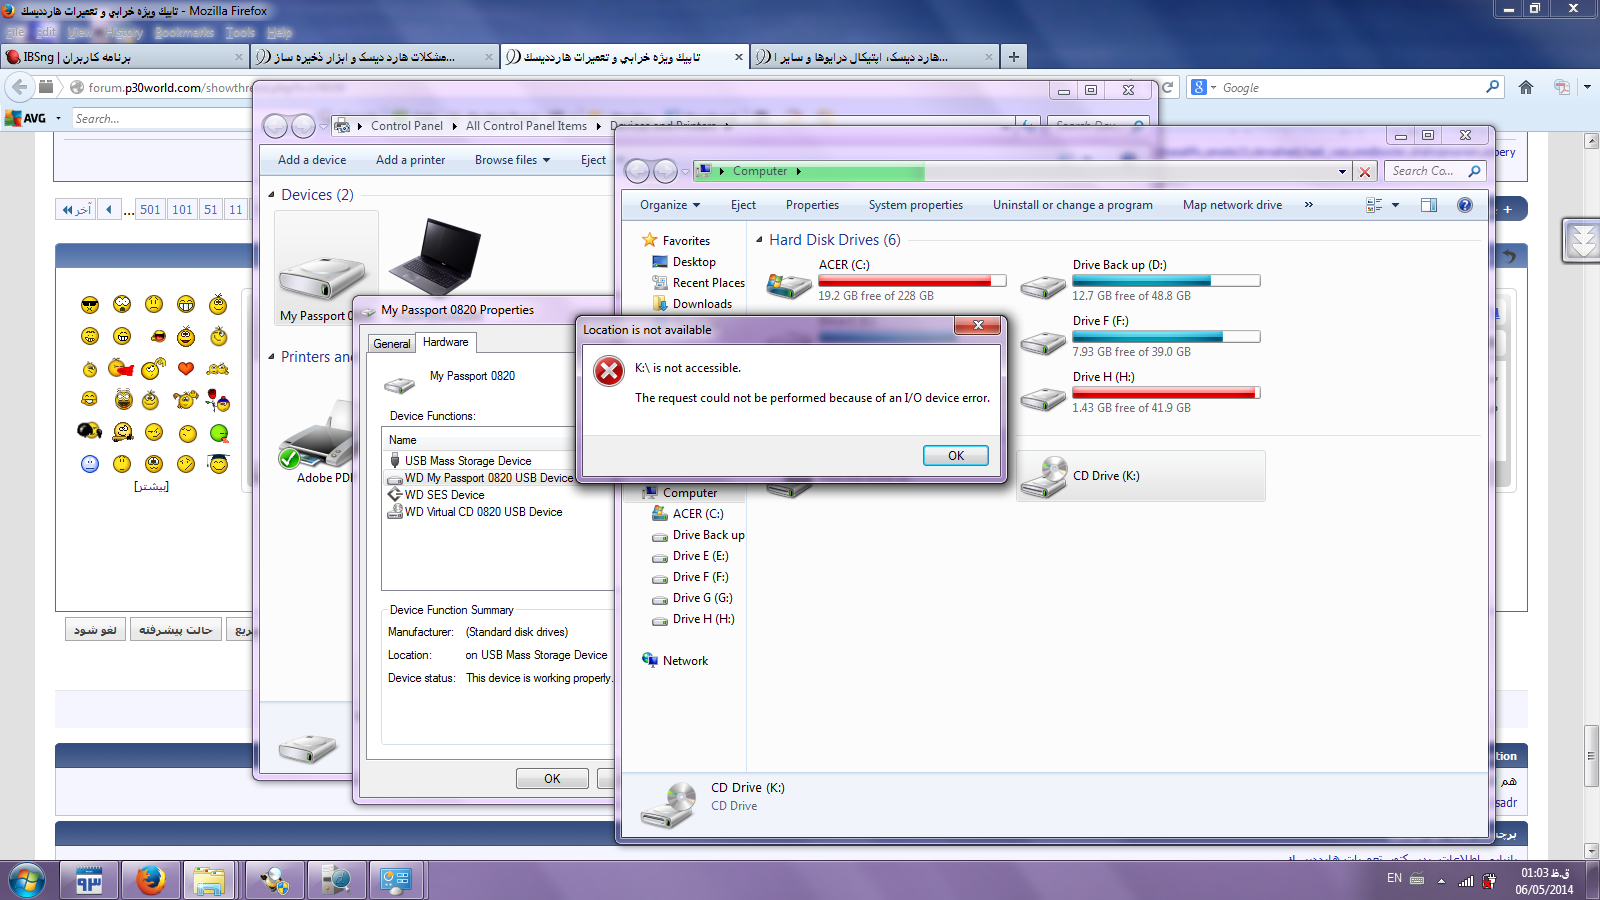The image size is (1600, 900).
Task: Show more toolbar commands chevron
Action: coord(1308,205)
